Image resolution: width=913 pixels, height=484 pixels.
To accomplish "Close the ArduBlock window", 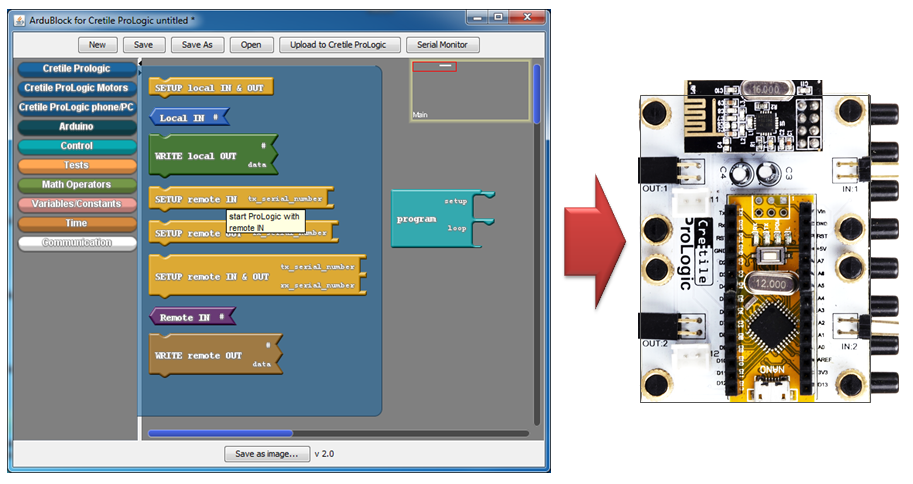I will point(528,17).
